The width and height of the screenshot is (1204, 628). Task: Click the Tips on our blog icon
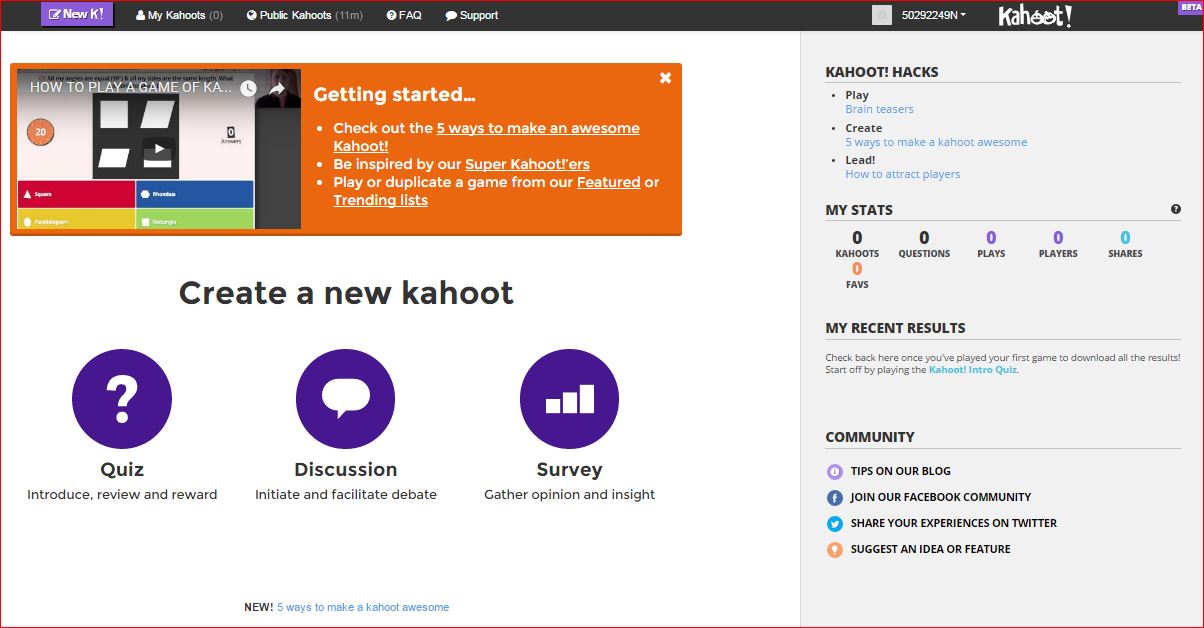coord(835,471)
